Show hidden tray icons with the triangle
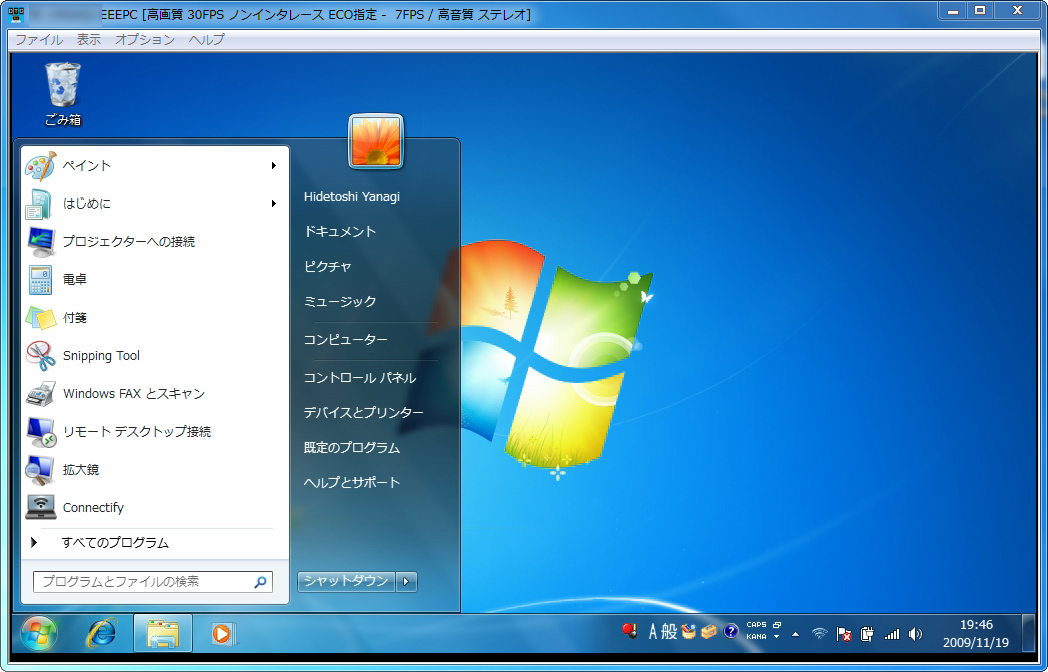The height and width of the screenshot is (672, 1048). (795, 633)
